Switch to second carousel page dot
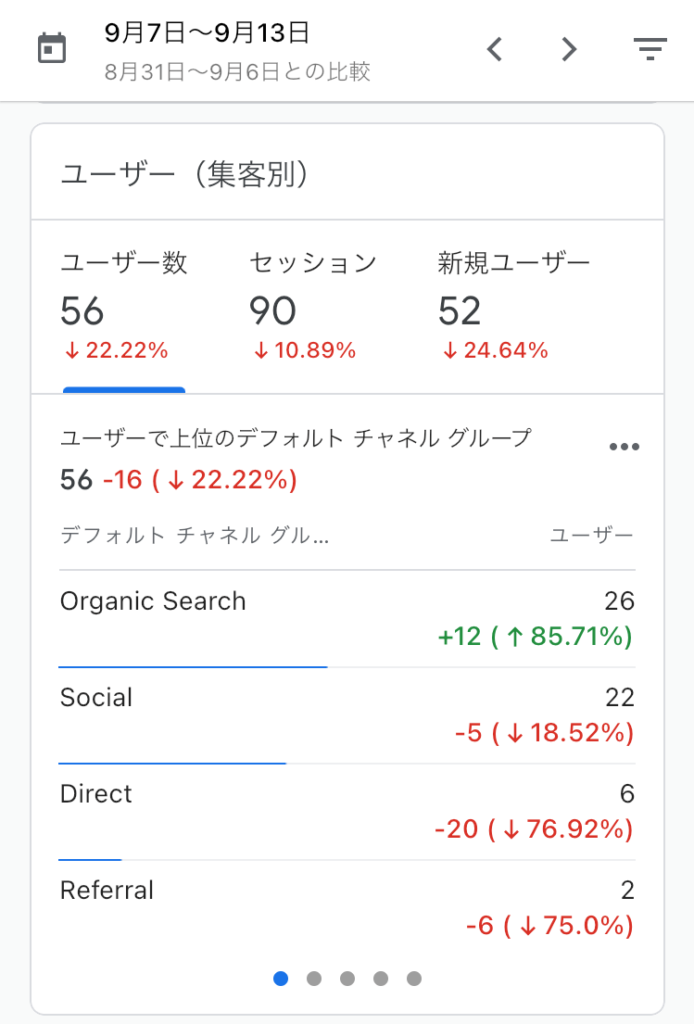The height and width of the screenshot is (1024, 694). [x=314, y=978]
